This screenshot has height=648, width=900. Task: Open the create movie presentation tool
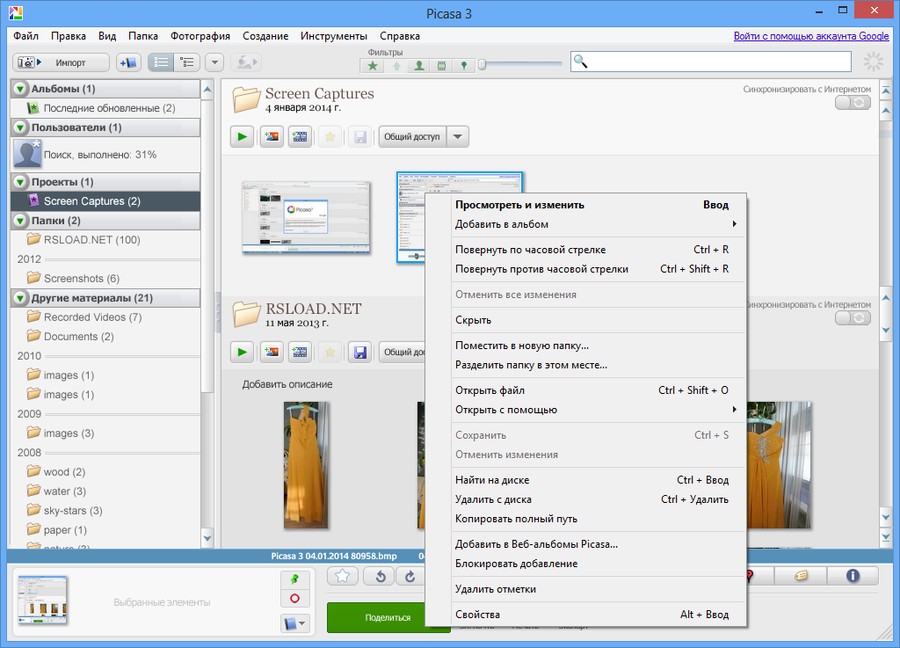pyautogui.click(x=299, y=136)
